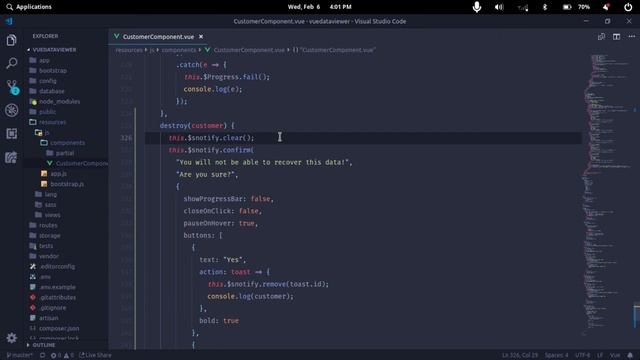Open the .env file
The height and width of the screenshot is (360, 640).
(45, 277)
